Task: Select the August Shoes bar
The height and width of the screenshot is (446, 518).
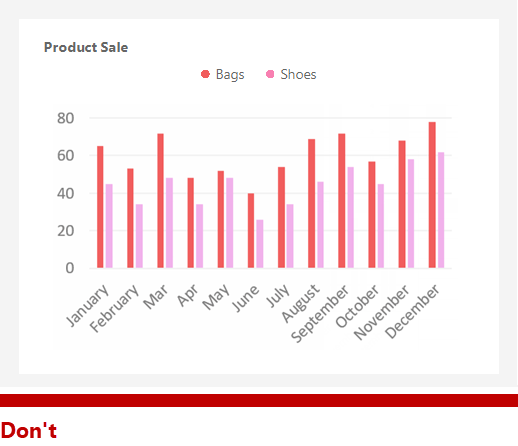Action: click(320, 225)
